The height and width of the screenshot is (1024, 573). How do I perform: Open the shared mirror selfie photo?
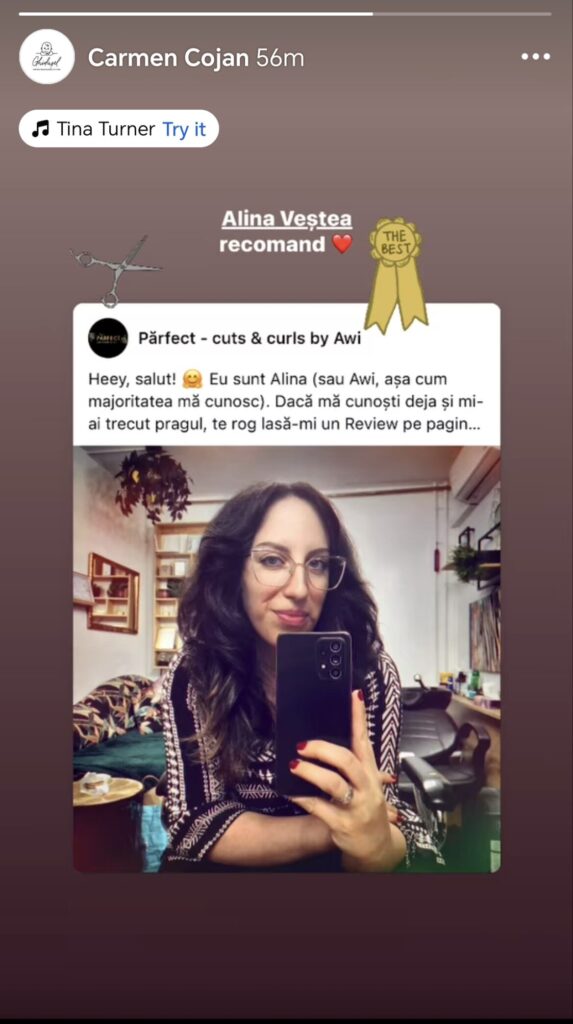287,659
